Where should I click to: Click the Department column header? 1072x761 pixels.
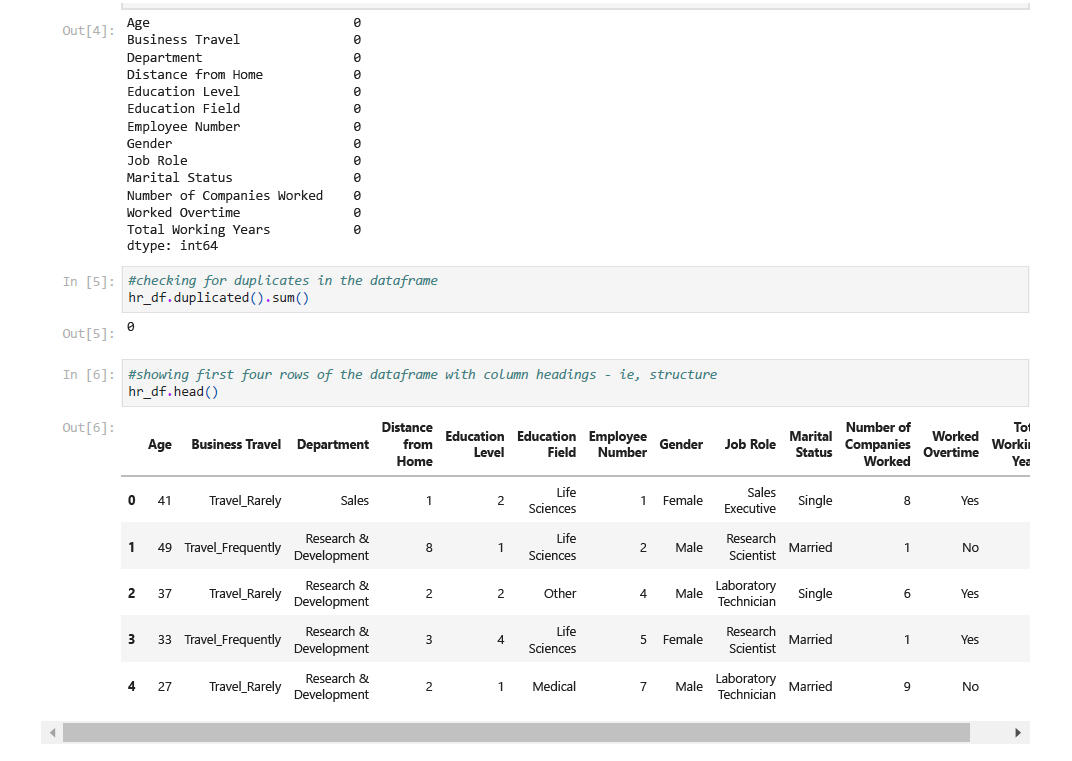click(333, 444)
